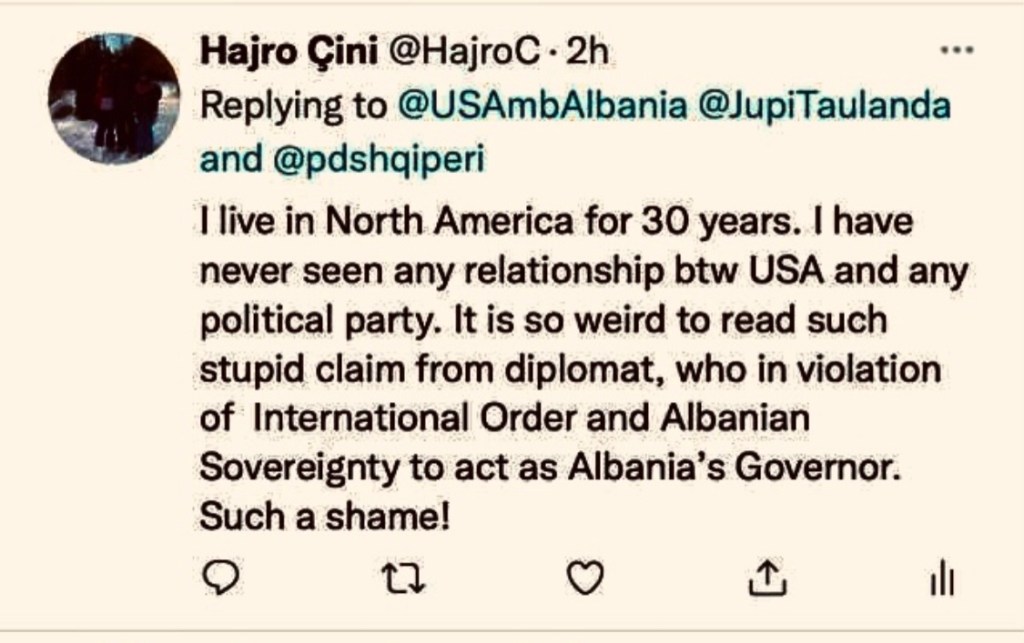Open the tweet body text beginning 'I live'
This screenshot has height=643, width=1024.
pyautogui.click(x=584, y=369)
